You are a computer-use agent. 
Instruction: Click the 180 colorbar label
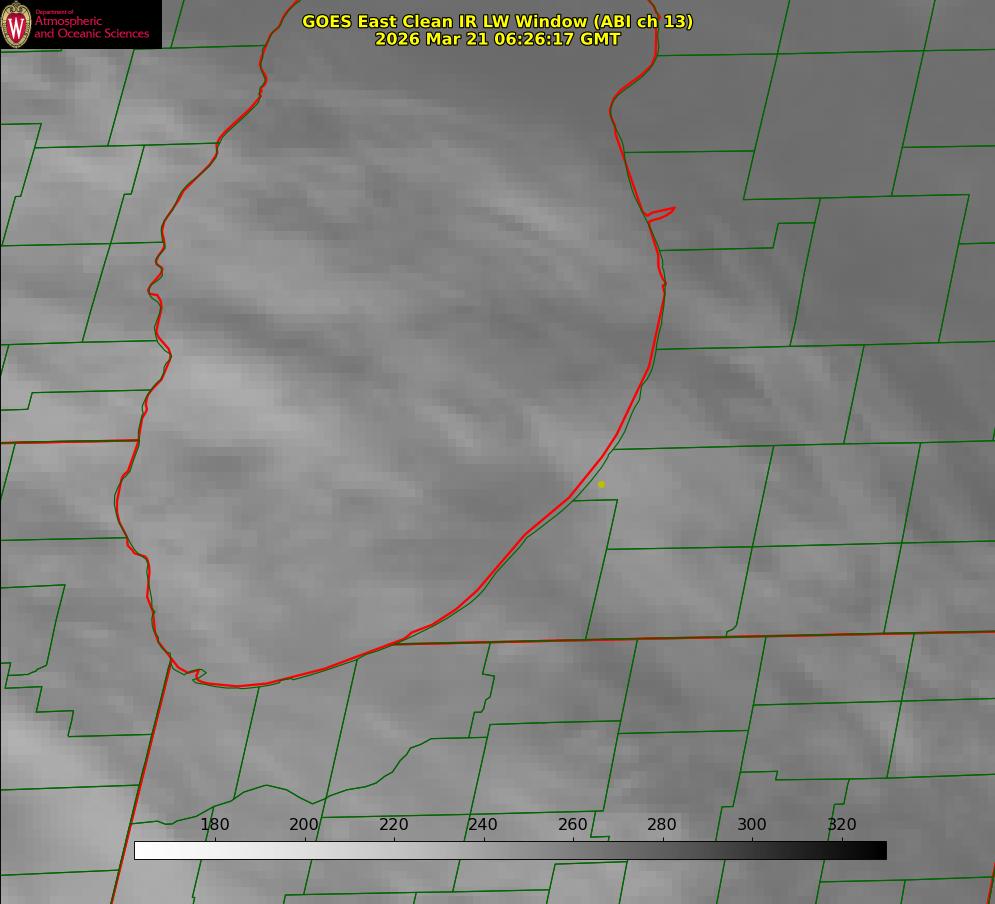[x=214, y=824]
